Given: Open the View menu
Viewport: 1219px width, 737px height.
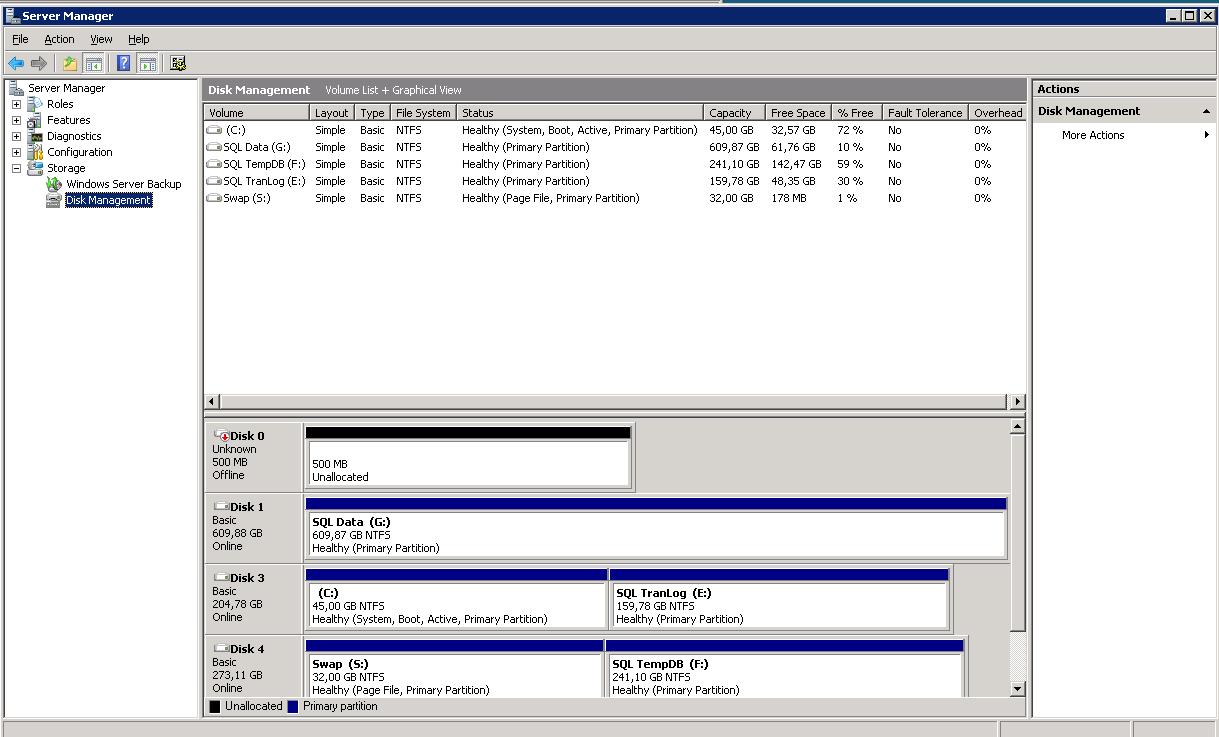Looking at the screenshot, I should click(x=101, y=39).
